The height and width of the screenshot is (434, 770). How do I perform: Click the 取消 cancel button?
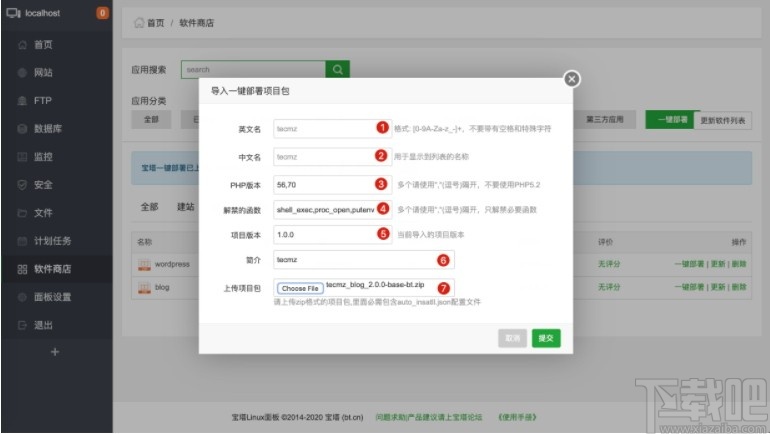(512, 338)
